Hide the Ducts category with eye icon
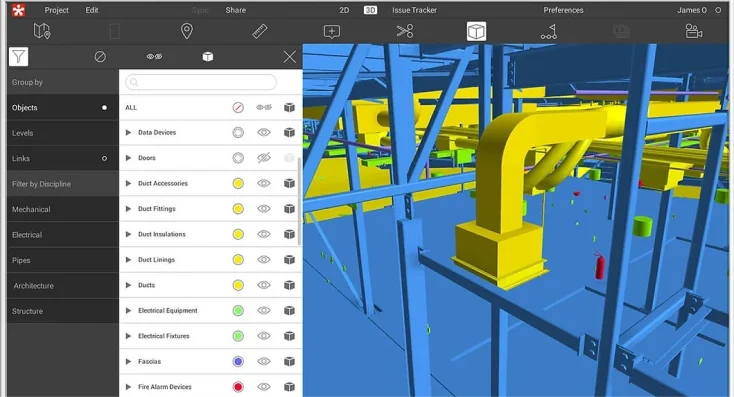734x397 pixels. pyautogui.click(x=264, y=285)
